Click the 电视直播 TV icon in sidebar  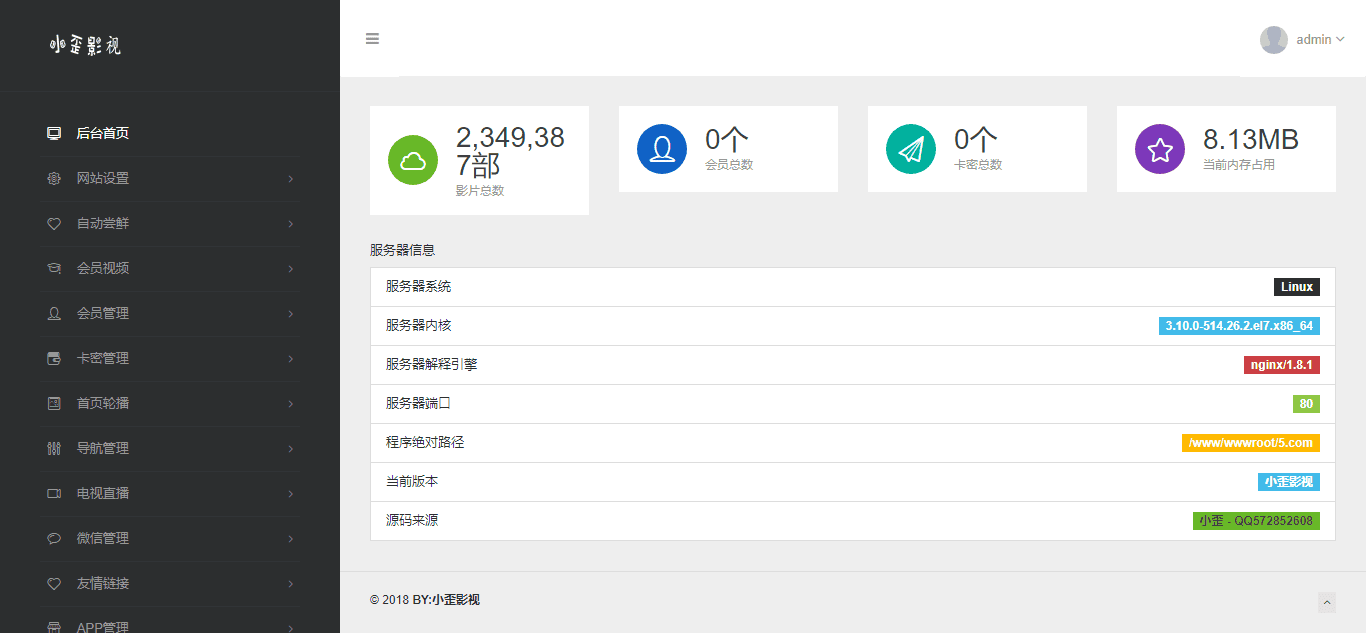(x=54, y=493)
